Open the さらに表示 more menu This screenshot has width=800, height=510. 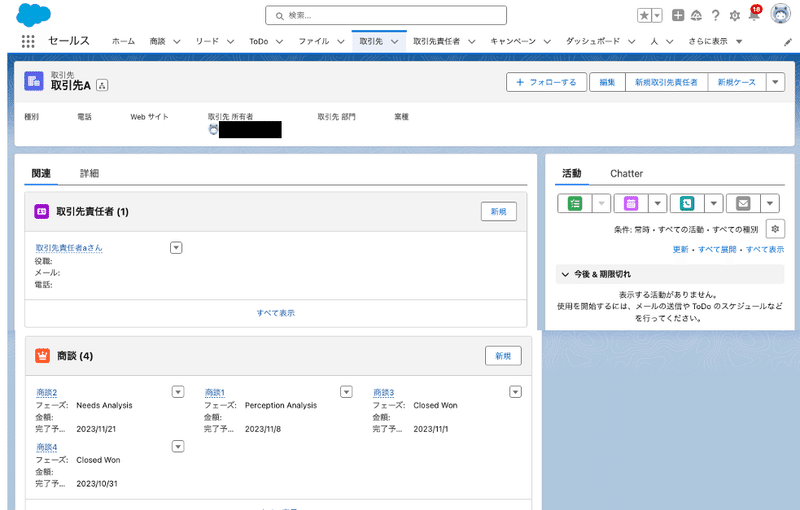[715, 41]
